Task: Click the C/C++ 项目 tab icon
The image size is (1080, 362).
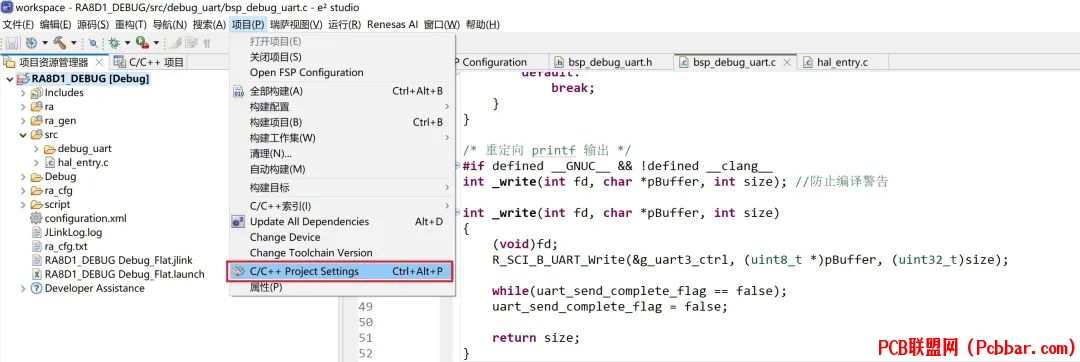Action: point(120,62)
